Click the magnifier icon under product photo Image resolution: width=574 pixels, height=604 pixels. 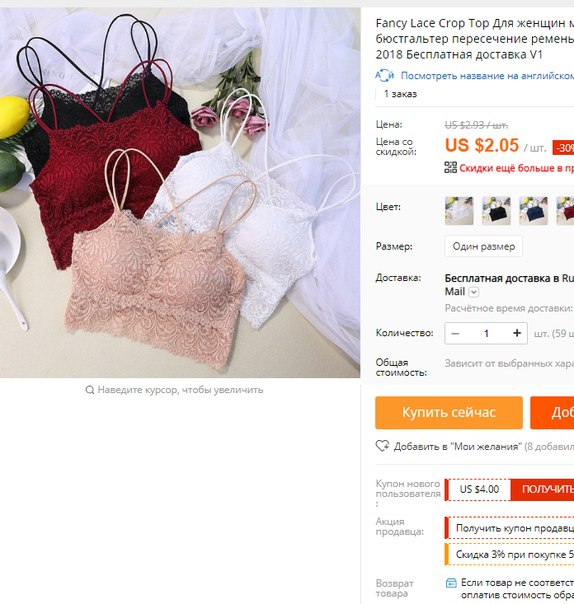point(89,390)
